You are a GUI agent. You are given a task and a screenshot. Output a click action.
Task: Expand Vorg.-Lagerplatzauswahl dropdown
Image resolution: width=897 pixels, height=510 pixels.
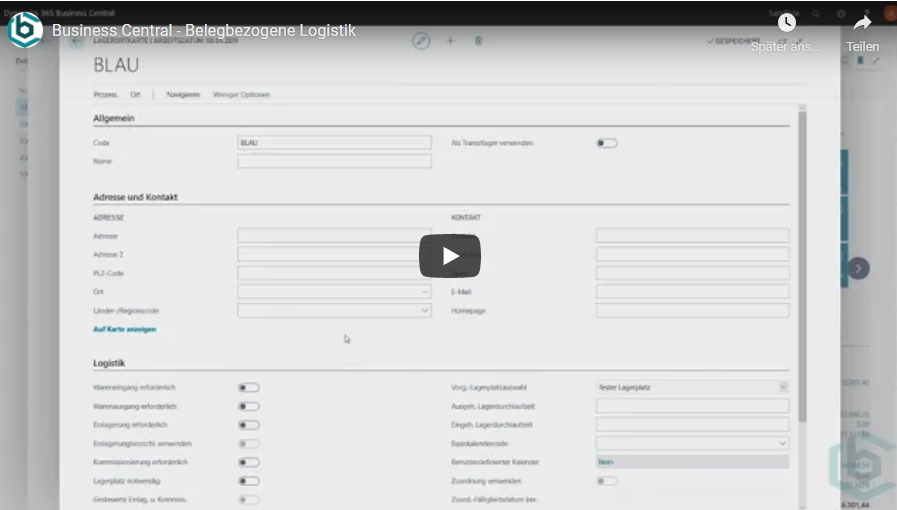[x=782, y=387]
